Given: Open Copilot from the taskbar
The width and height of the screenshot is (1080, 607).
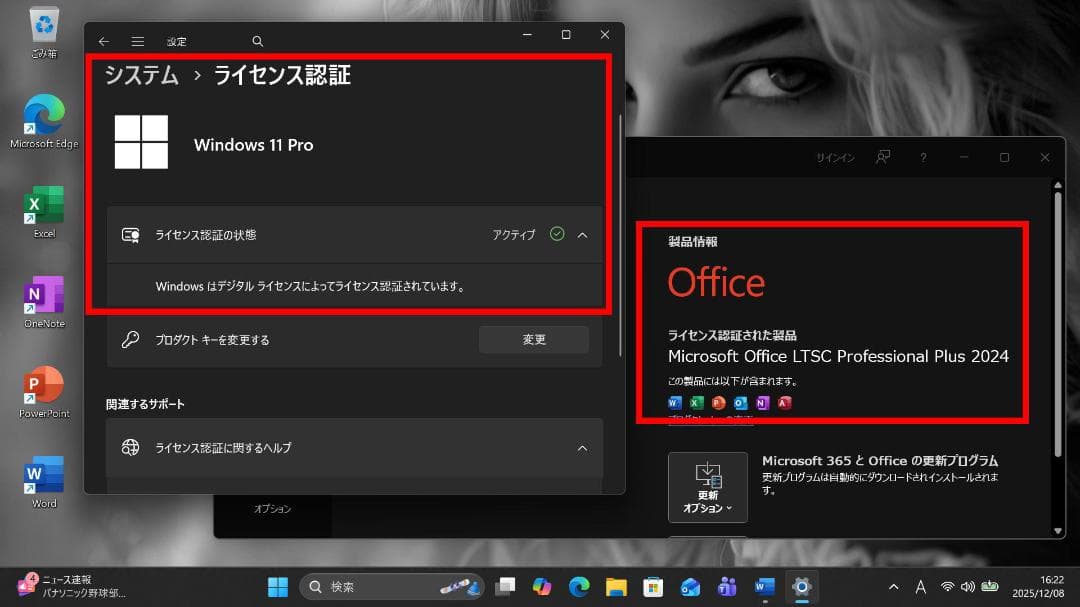Looking at the screenshot, I should 541,586.
